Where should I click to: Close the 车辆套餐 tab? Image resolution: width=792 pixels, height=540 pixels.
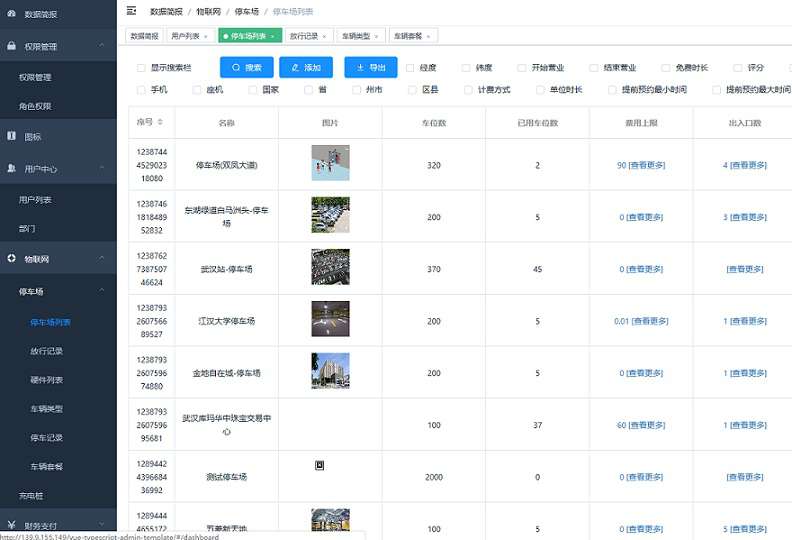click(x=428, y=36)
